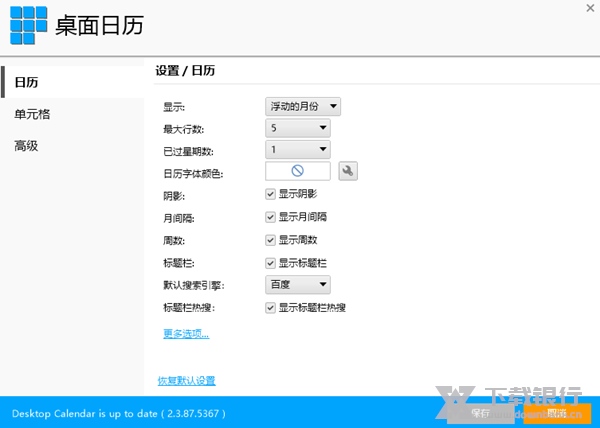Disable the 显示标题栏 checkbox
600x428 pixels.
click(271, 263)
